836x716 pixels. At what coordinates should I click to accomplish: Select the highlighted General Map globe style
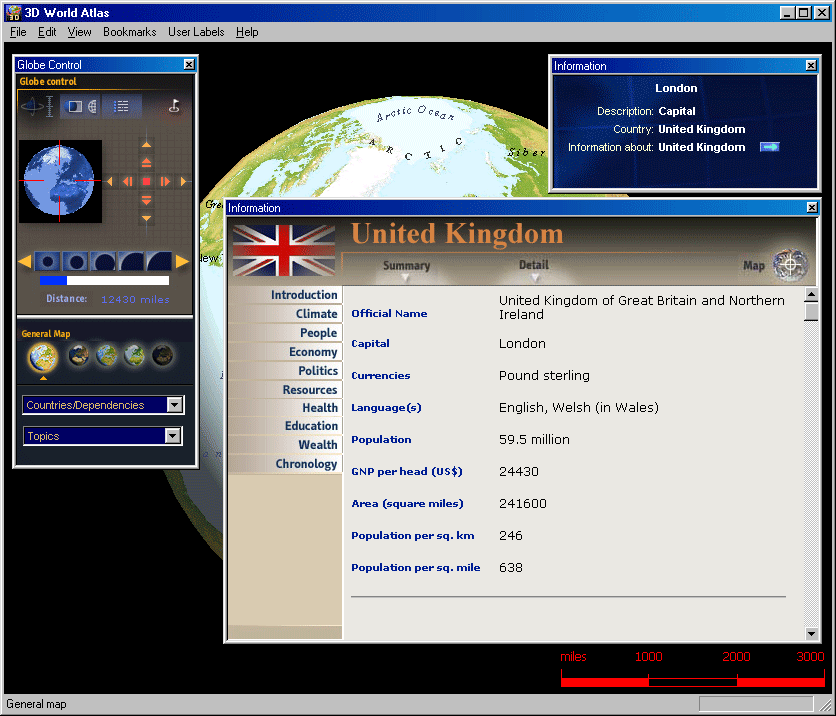[x=43, y=357]
